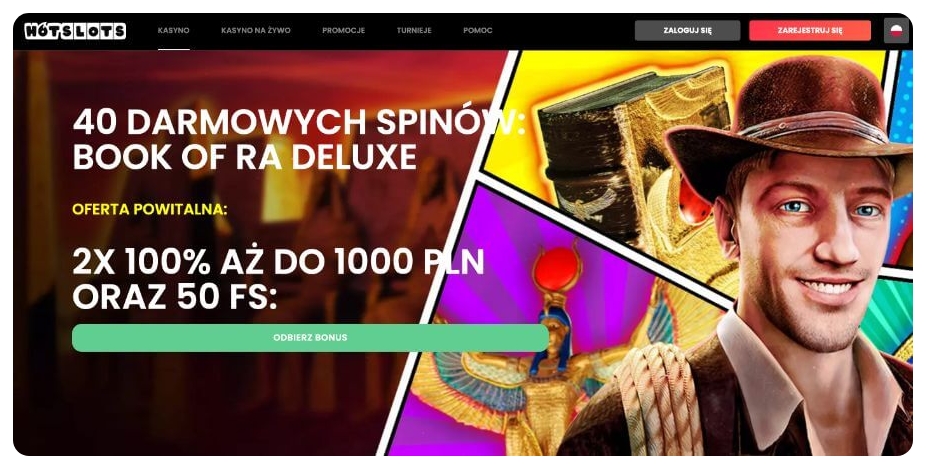Click the 40 Darmowych Spinów headline
Image resolution: width=926 pixels, height=467 pixels.
coord(299,122)
